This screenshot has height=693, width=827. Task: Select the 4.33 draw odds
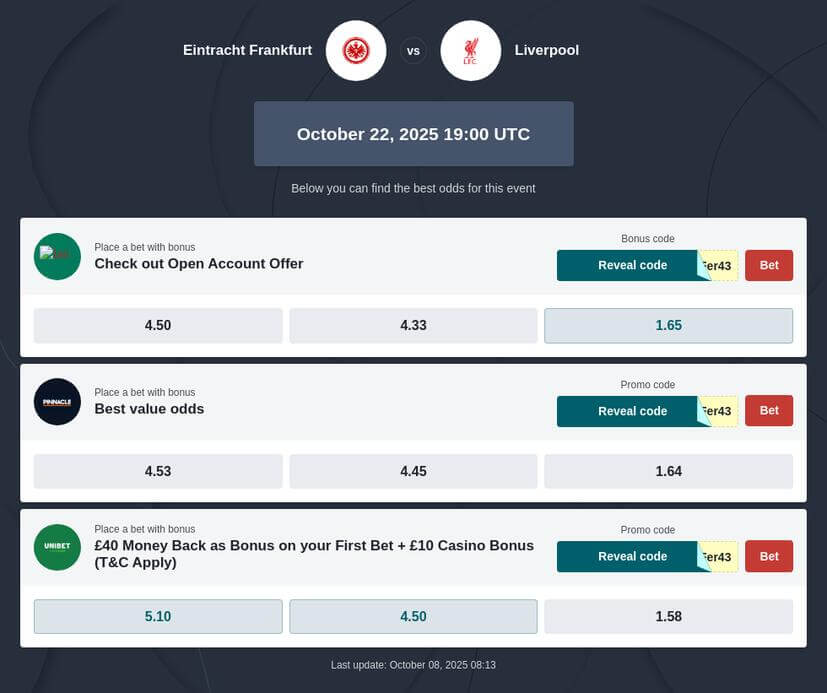413,325
